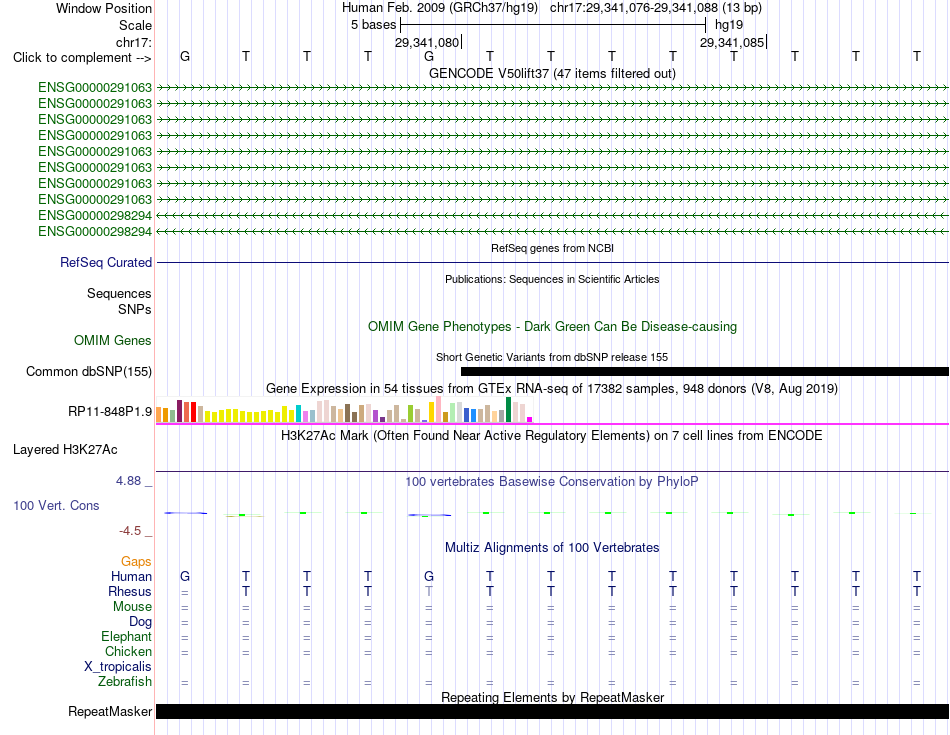The height and width of the screenshot is (735, 950).
Task: Click the SNPs track label
Action: (135, 309)
